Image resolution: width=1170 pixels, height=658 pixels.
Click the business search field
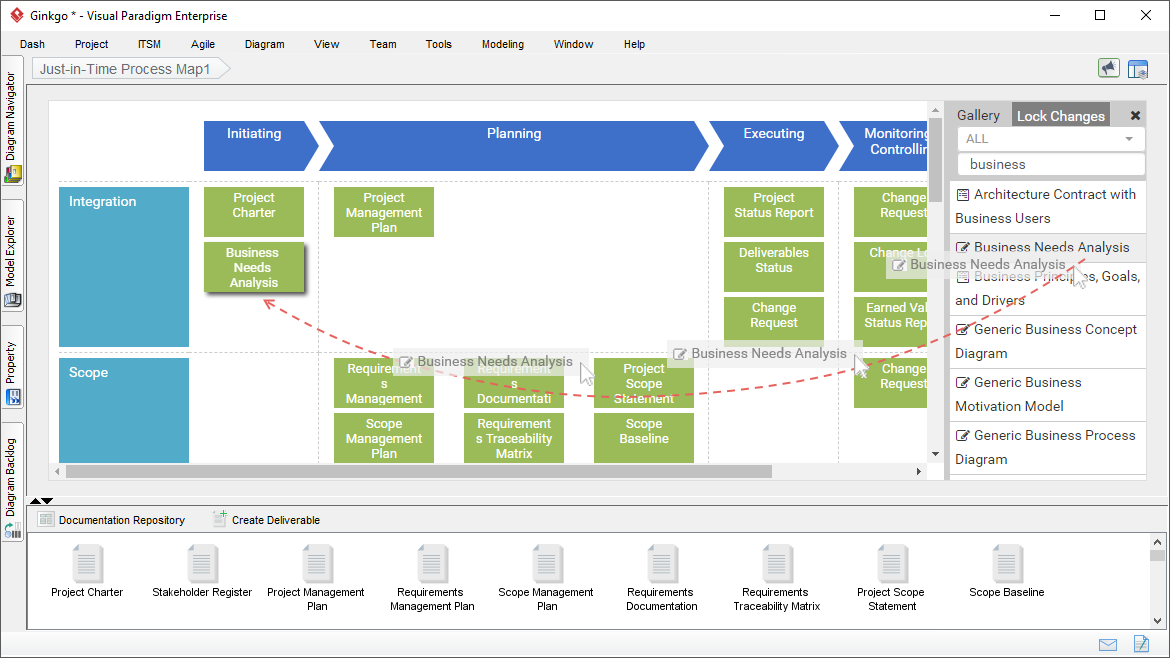pos(1049,162)
